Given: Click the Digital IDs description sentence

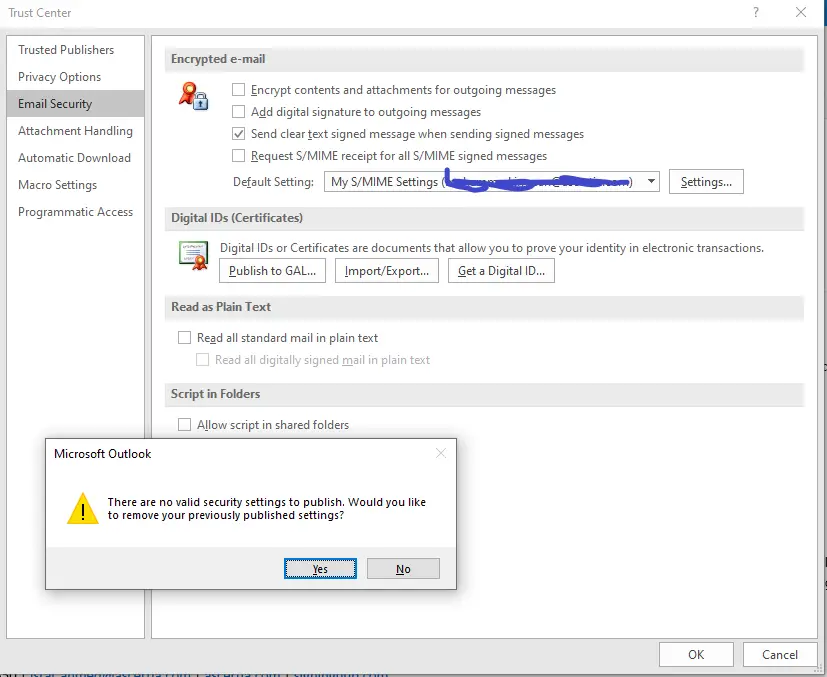Looking at the screenshot, I should (x=492, y=247).
